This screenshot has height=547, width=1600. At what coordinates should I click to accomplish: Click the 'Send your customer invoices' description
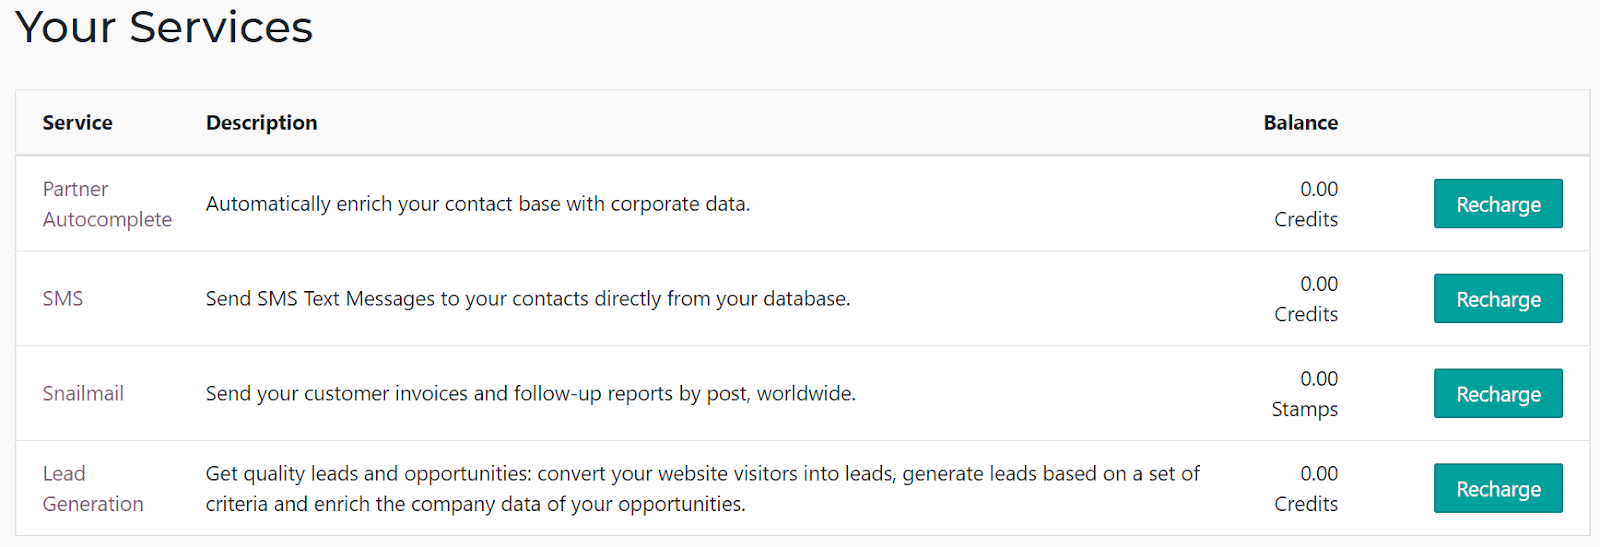(x=530, y=394)
